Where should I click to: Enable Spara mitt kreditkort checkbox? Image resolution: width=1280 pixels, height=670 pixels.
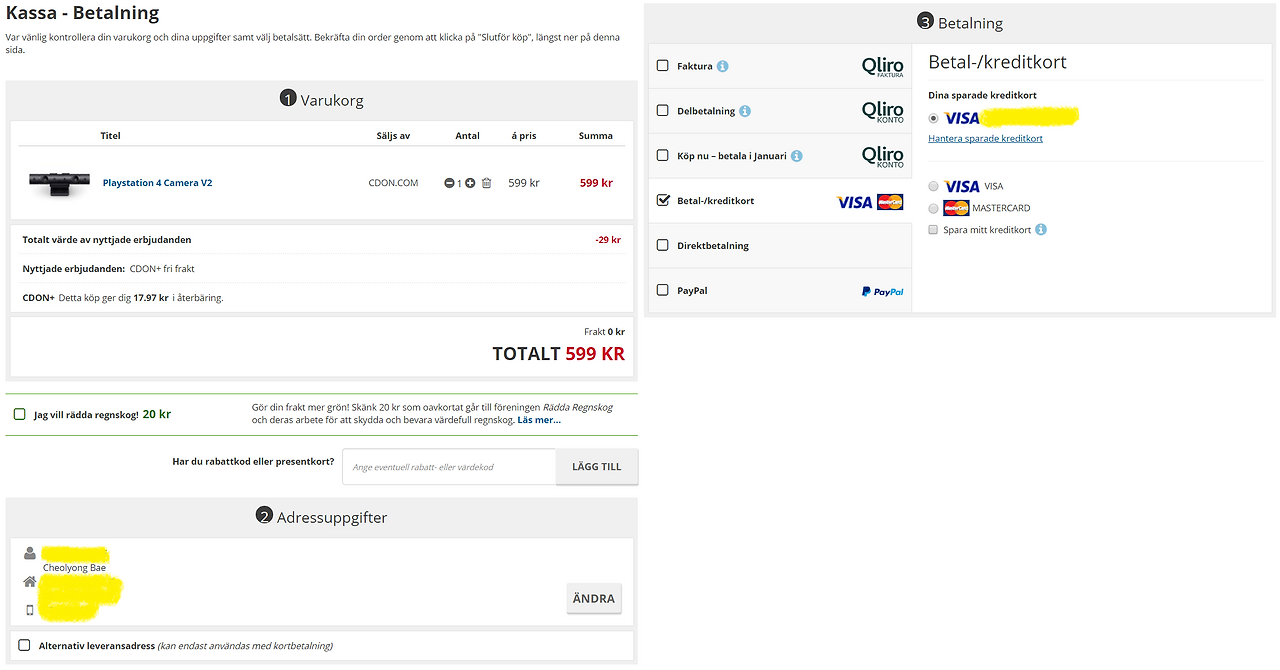pos(933,229)
